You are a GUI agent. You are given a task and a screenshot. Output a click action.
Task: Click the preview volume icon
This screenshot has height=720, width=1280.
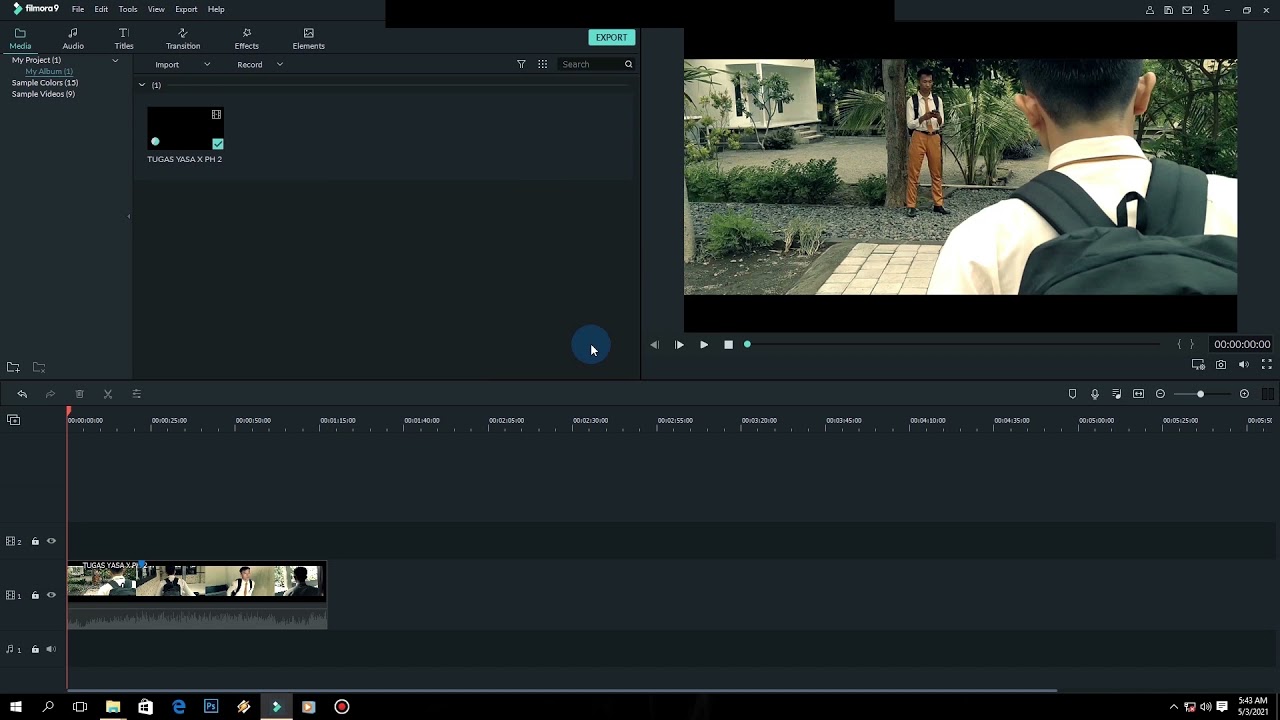(x=1244, y=365)
